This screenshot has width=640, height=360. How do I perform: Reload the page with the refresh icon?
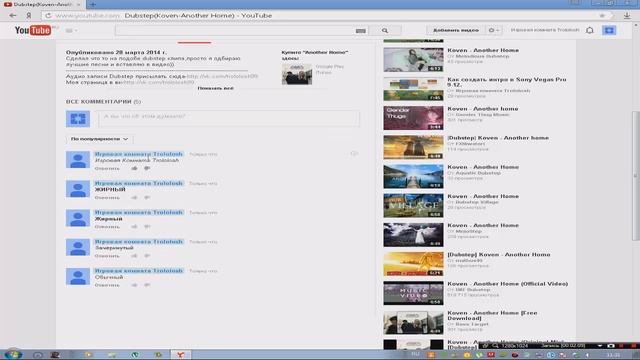coord(48,16)
